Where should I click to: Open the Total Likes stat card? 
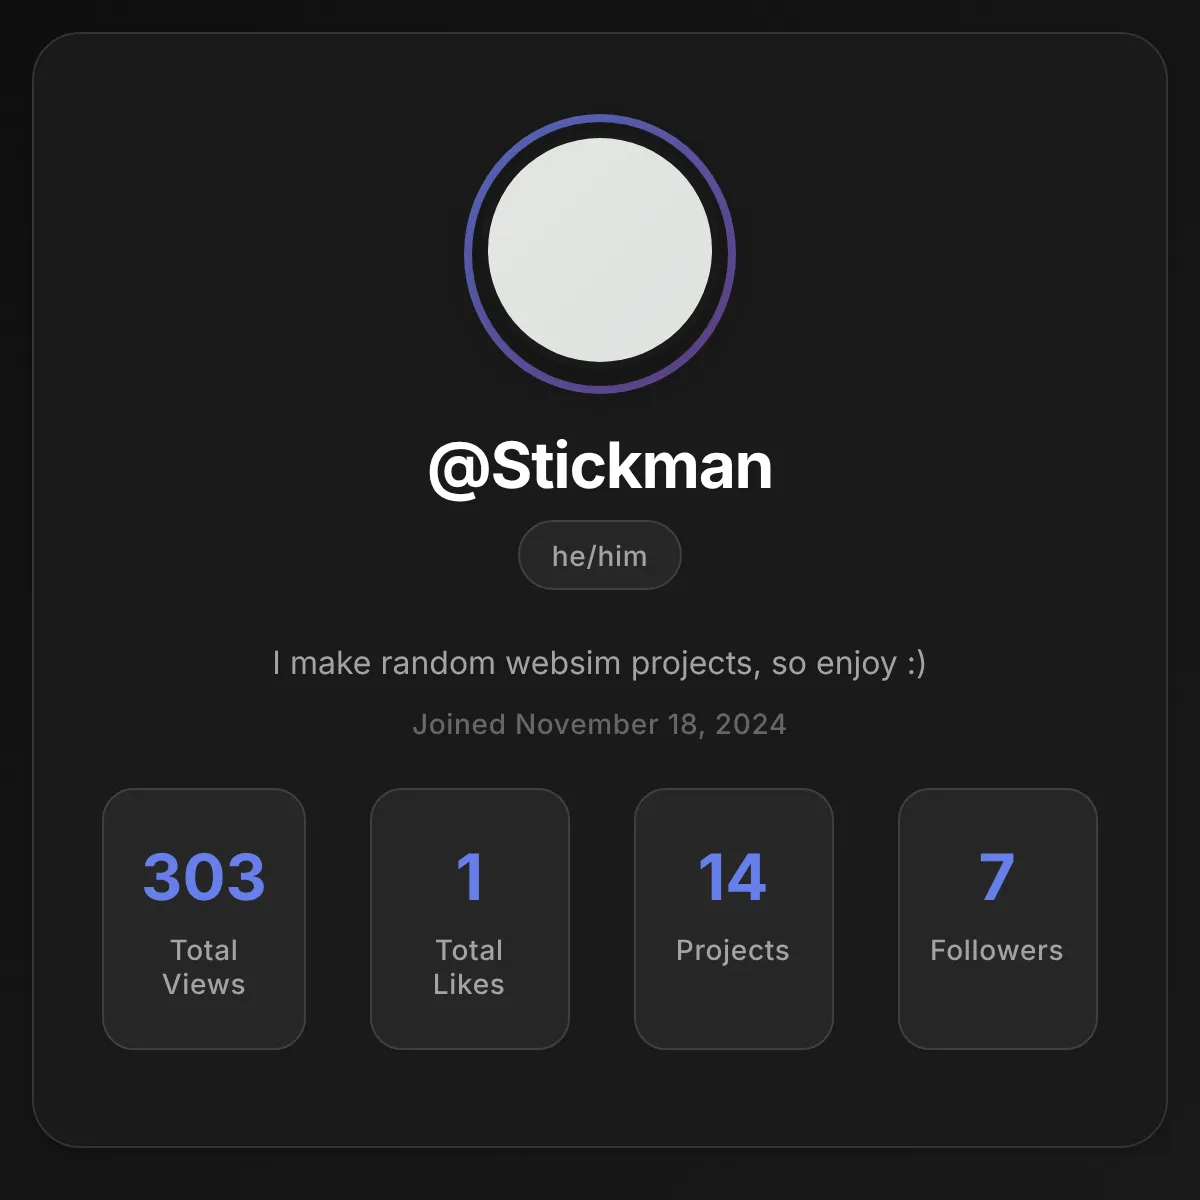point(470,919)
